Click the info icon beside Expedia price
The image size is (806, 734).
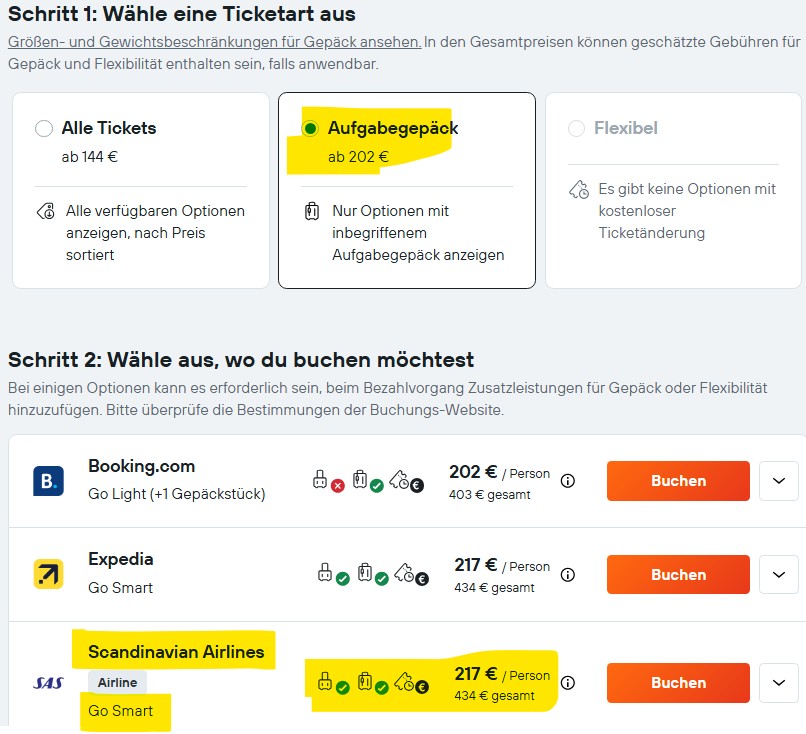pyautogui.click(x=567, y=574)
